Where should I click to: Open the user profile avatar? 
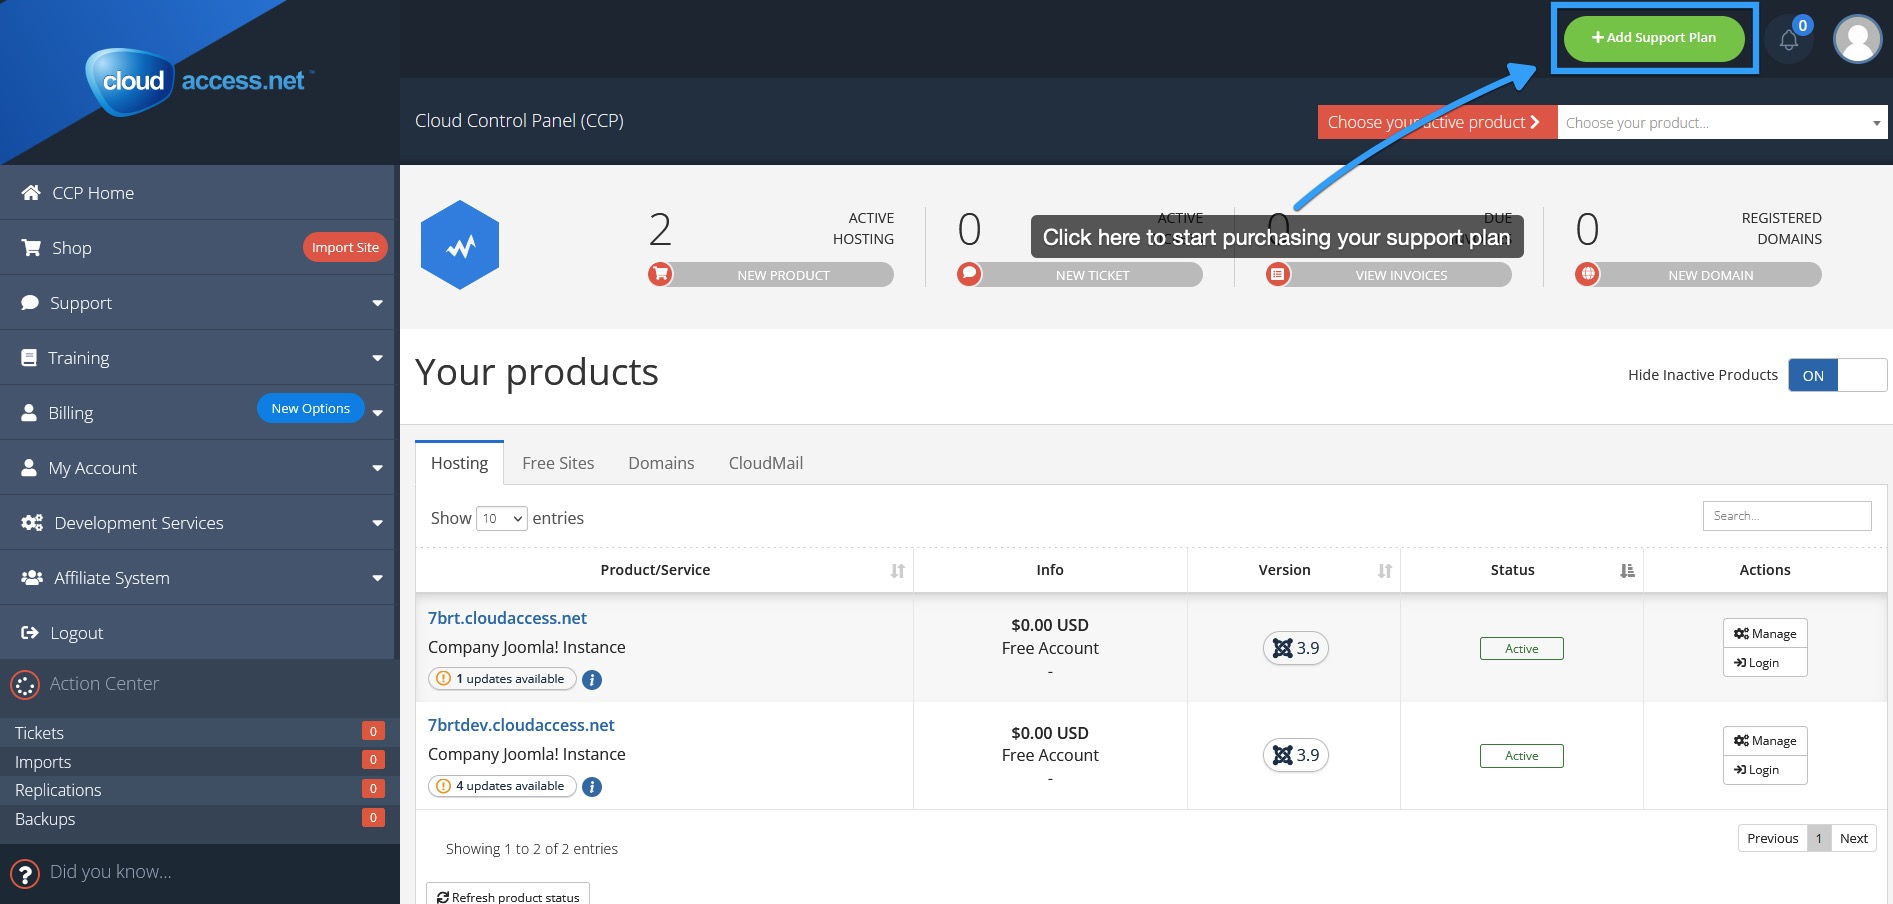(1858, 39)
